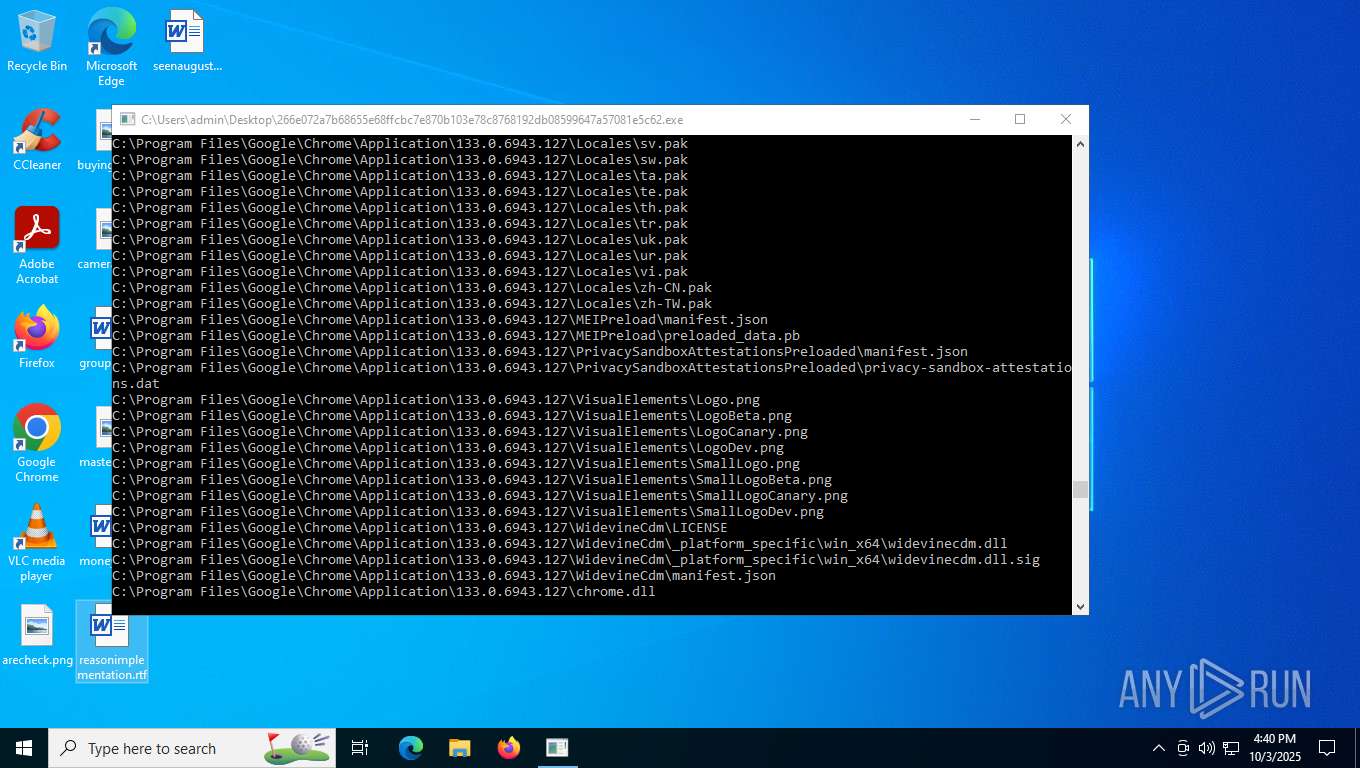
Task: Click the chrome.dll output line
Action: 384,592
